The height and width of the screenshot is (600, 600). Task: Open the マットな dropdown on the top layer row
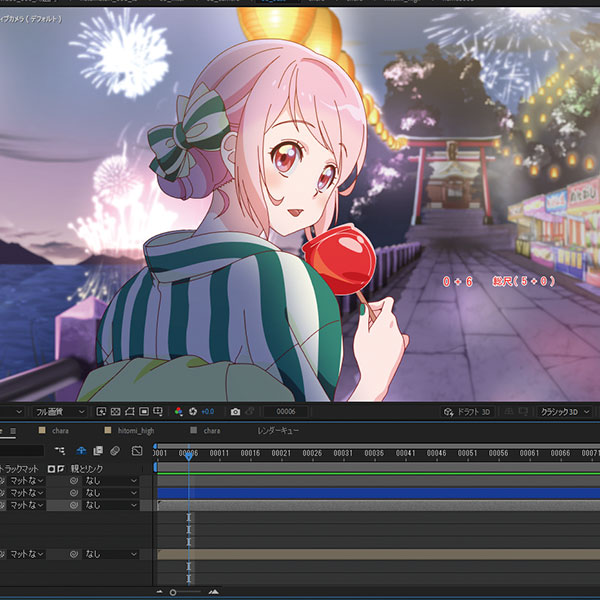tap(27, 481)
